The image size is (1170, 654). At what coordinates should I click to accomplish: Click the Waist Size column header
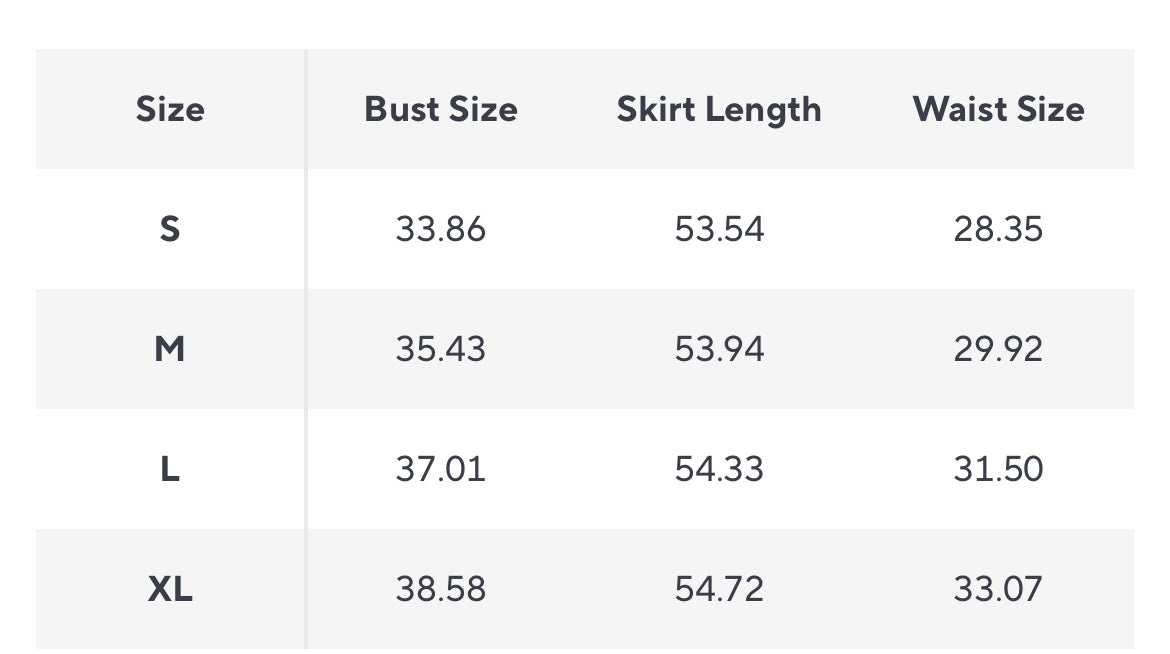[998, 109]
